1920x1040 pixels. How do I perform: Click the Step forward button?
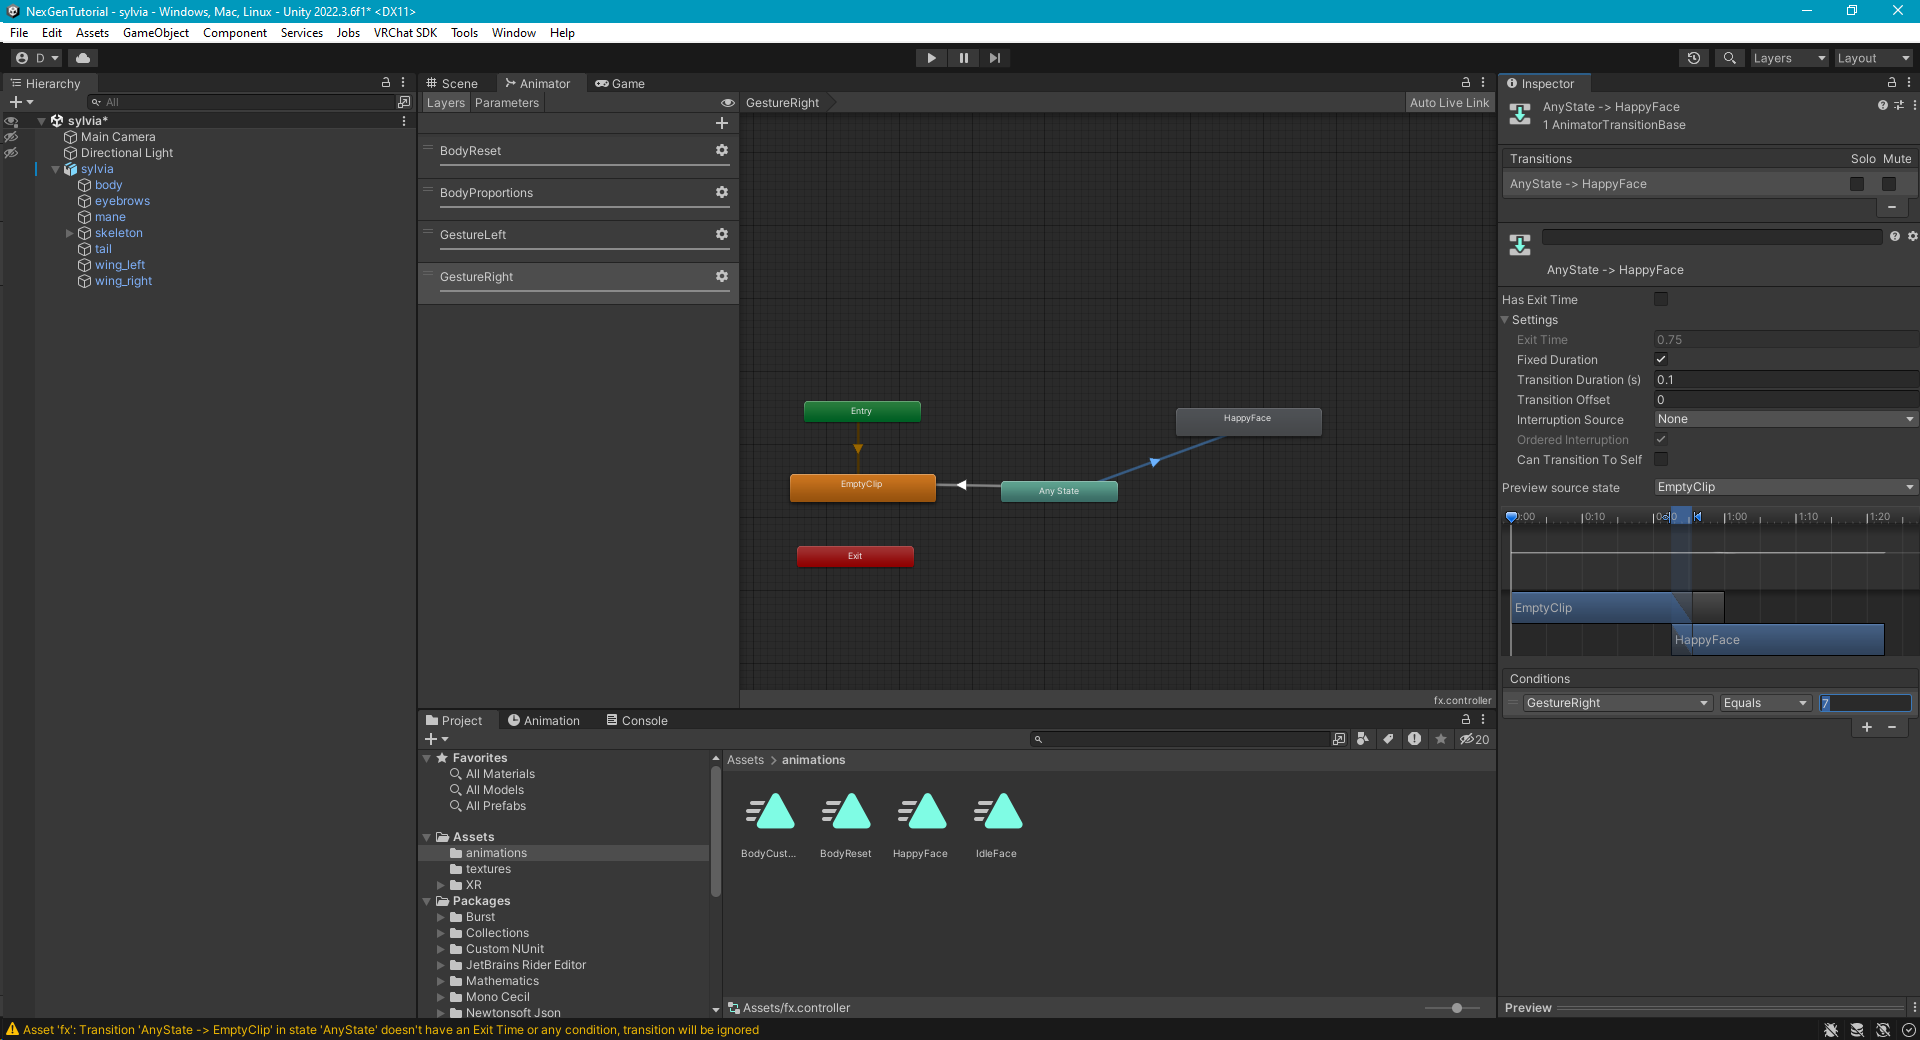(x=995, y=58)
